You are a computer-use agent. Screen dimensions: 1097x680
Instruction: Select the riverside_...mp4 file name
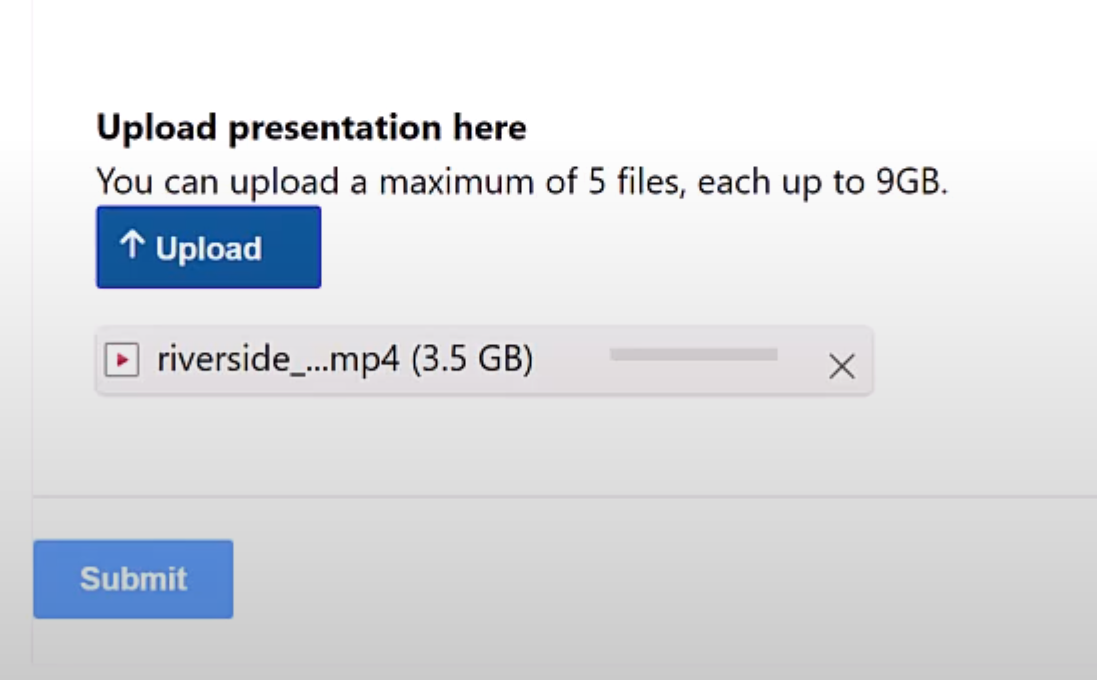pyautogui.click(x=278, y=360)
